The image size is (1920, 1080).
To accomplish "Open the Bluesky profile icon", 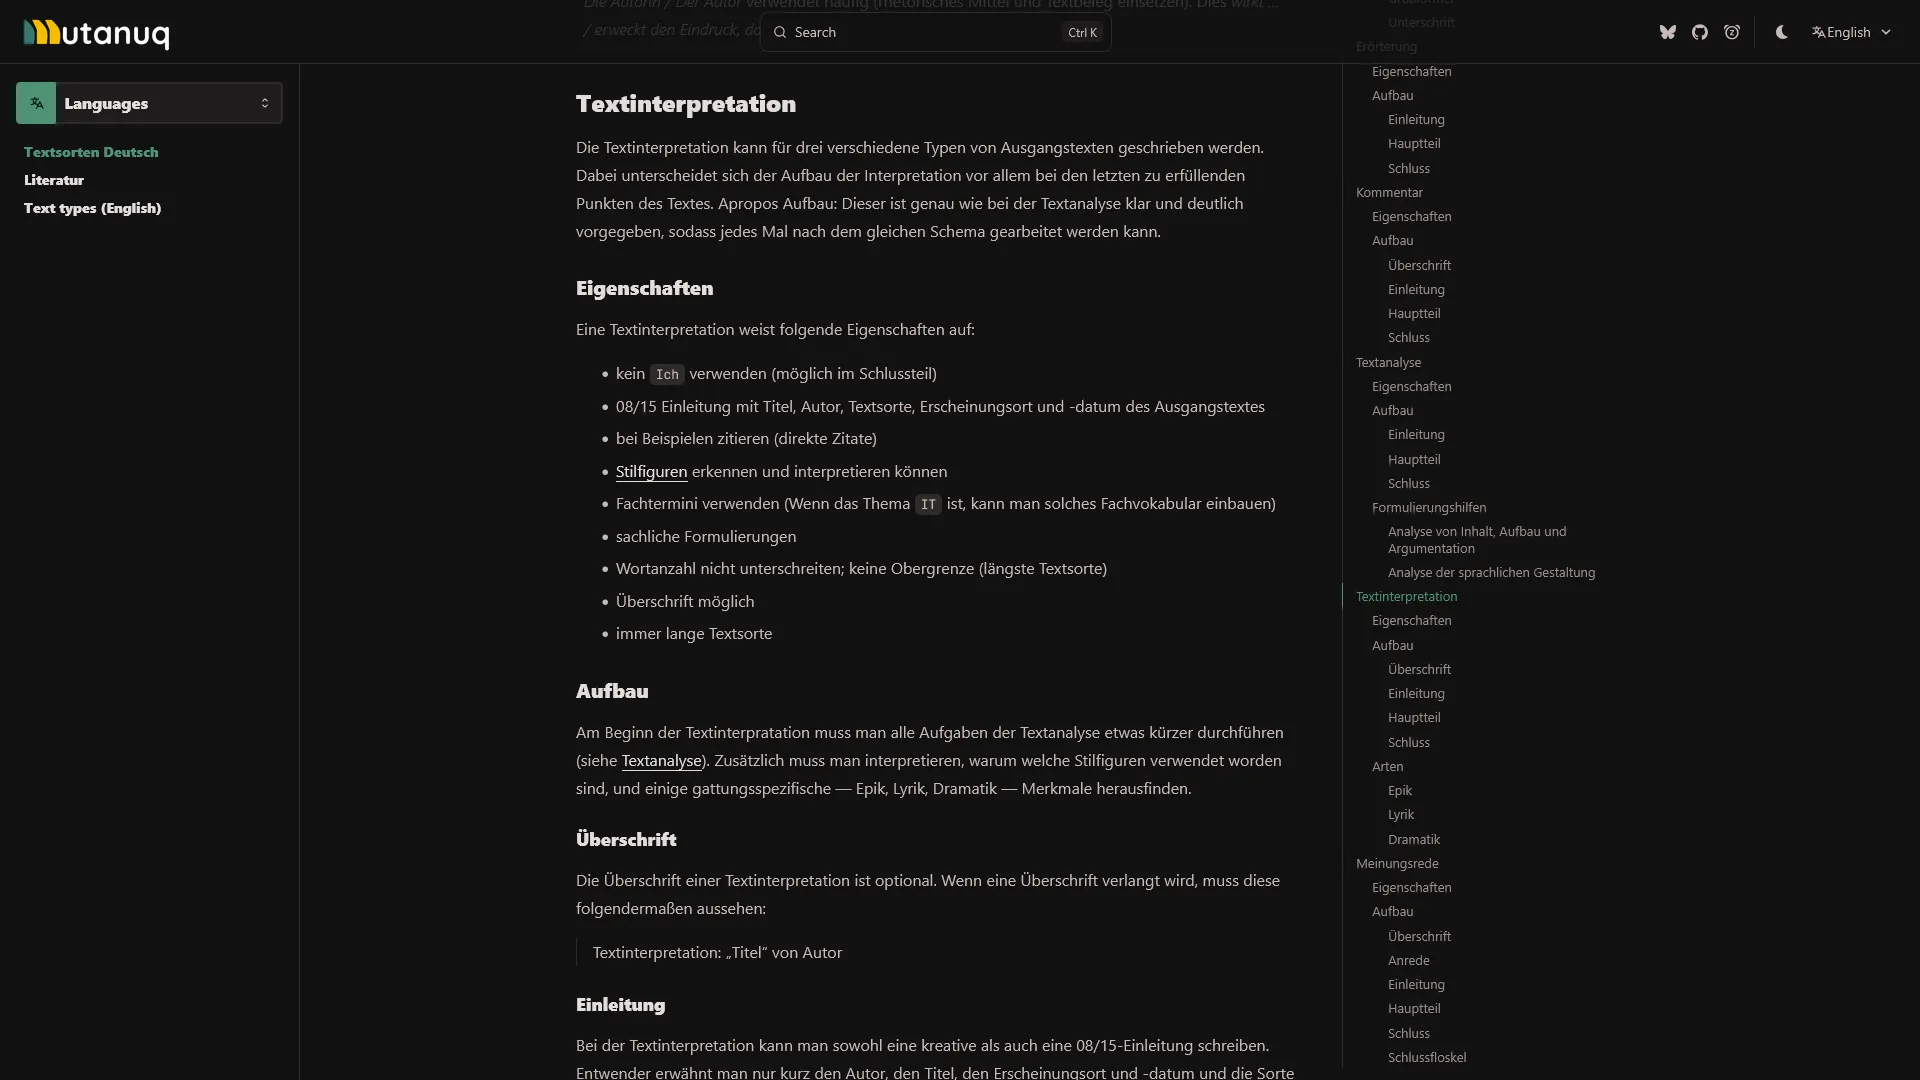I will click(1667, 32).
